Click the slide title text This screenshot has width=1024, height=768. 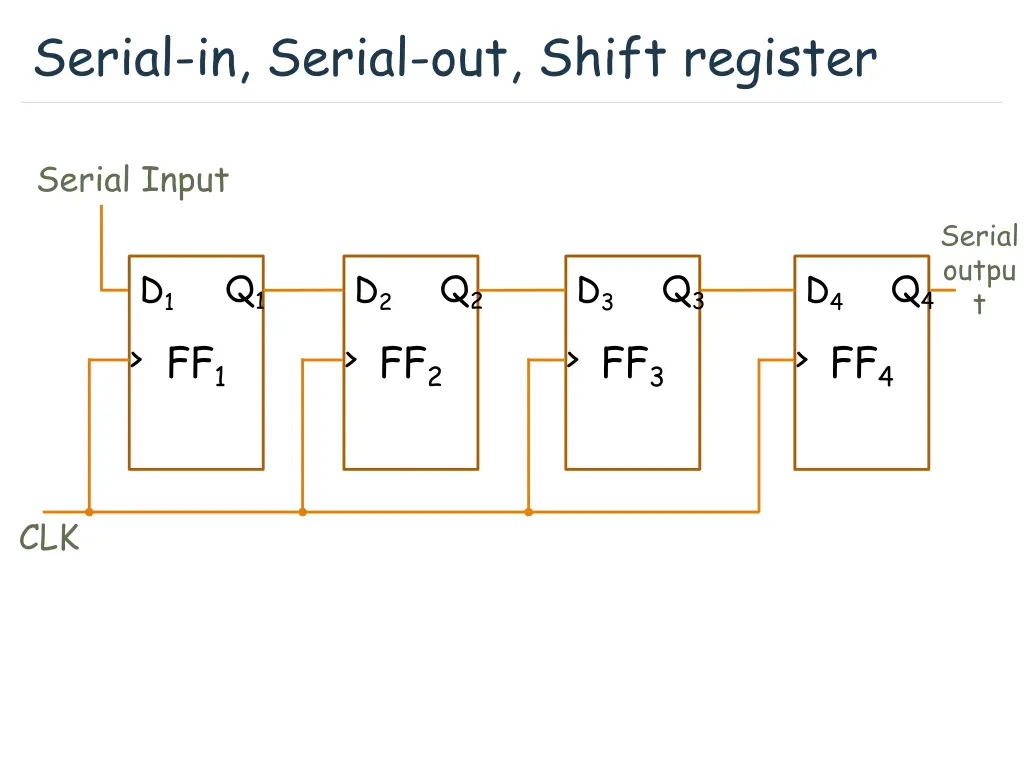[x=455, y=59]
